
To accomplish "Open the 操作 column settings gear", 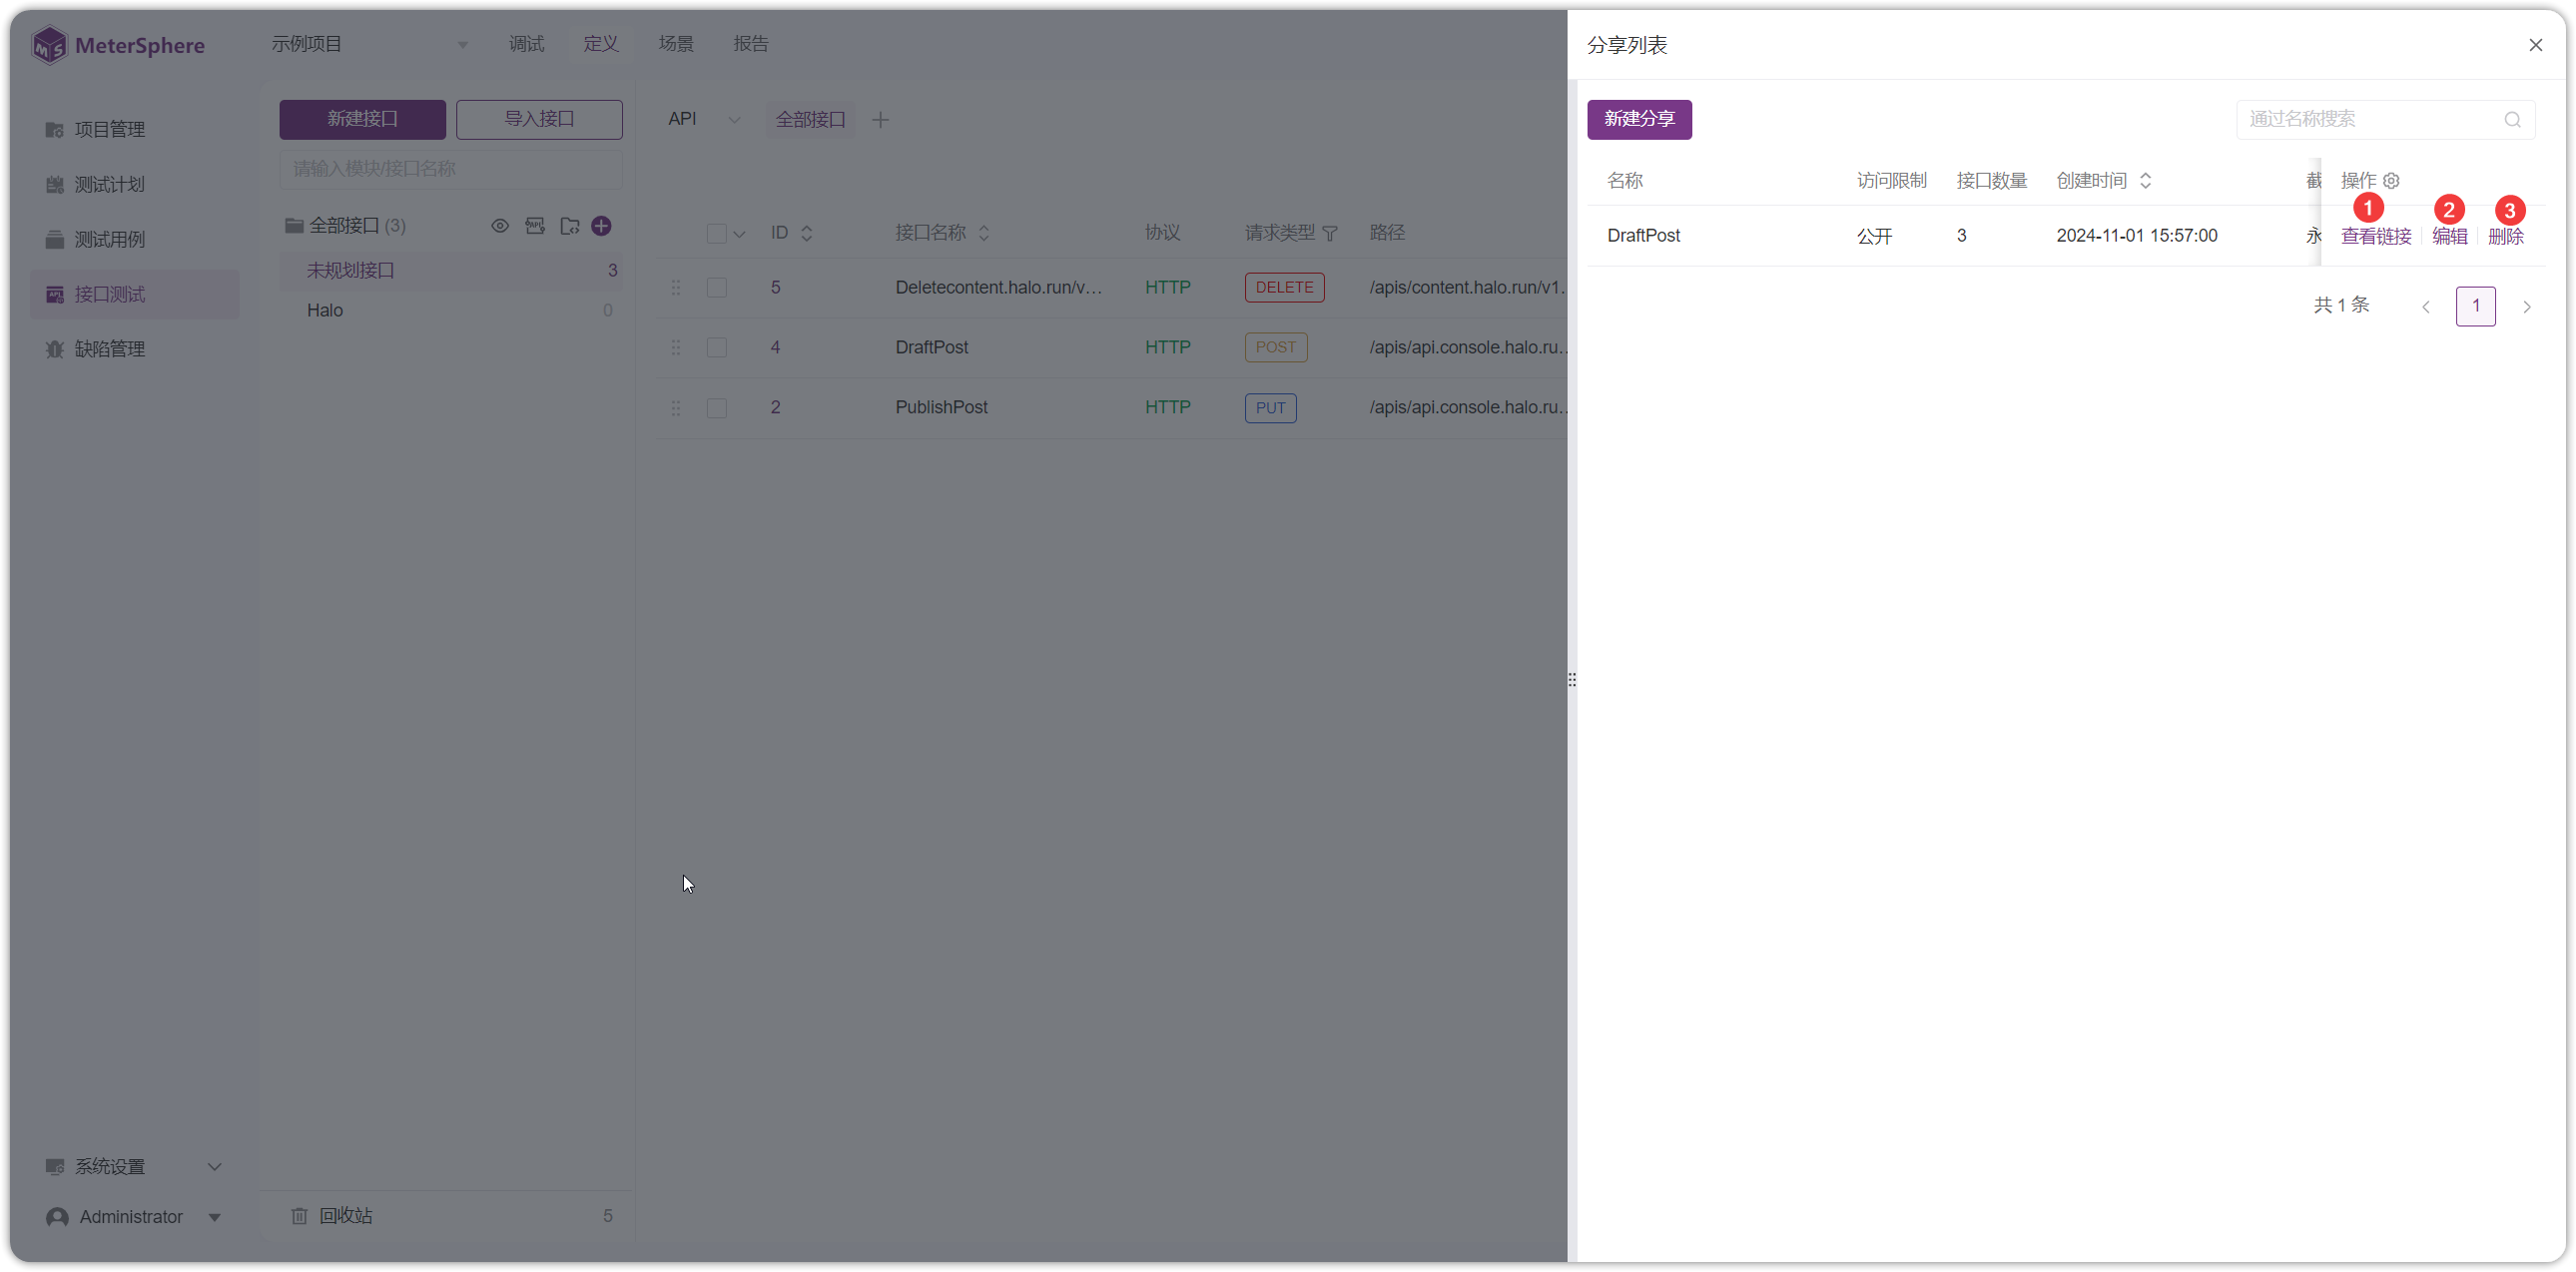I will [x=2391, y=181].
